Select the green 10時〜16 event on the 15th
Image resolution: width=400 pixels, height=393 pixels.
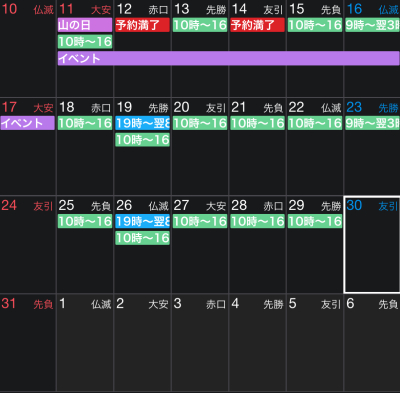pos(315,25)
